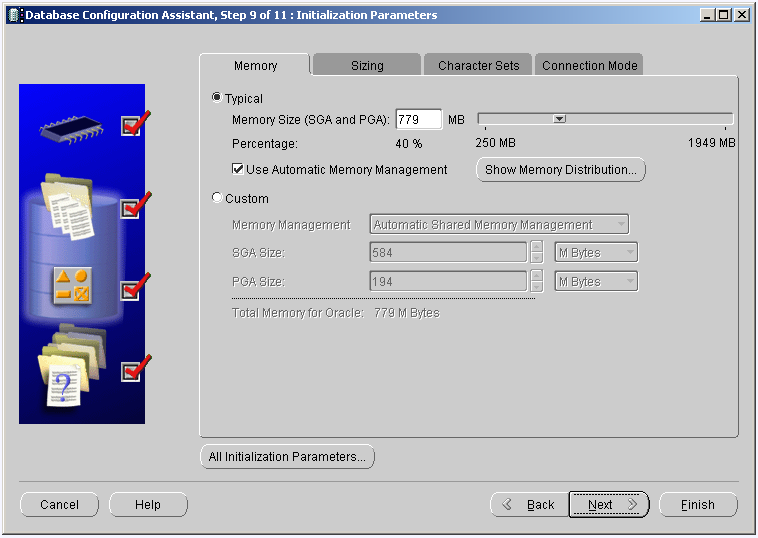Minimize the Database Configuration Assistant window
The height and width of the screenshot is (538, 758).
707,15
